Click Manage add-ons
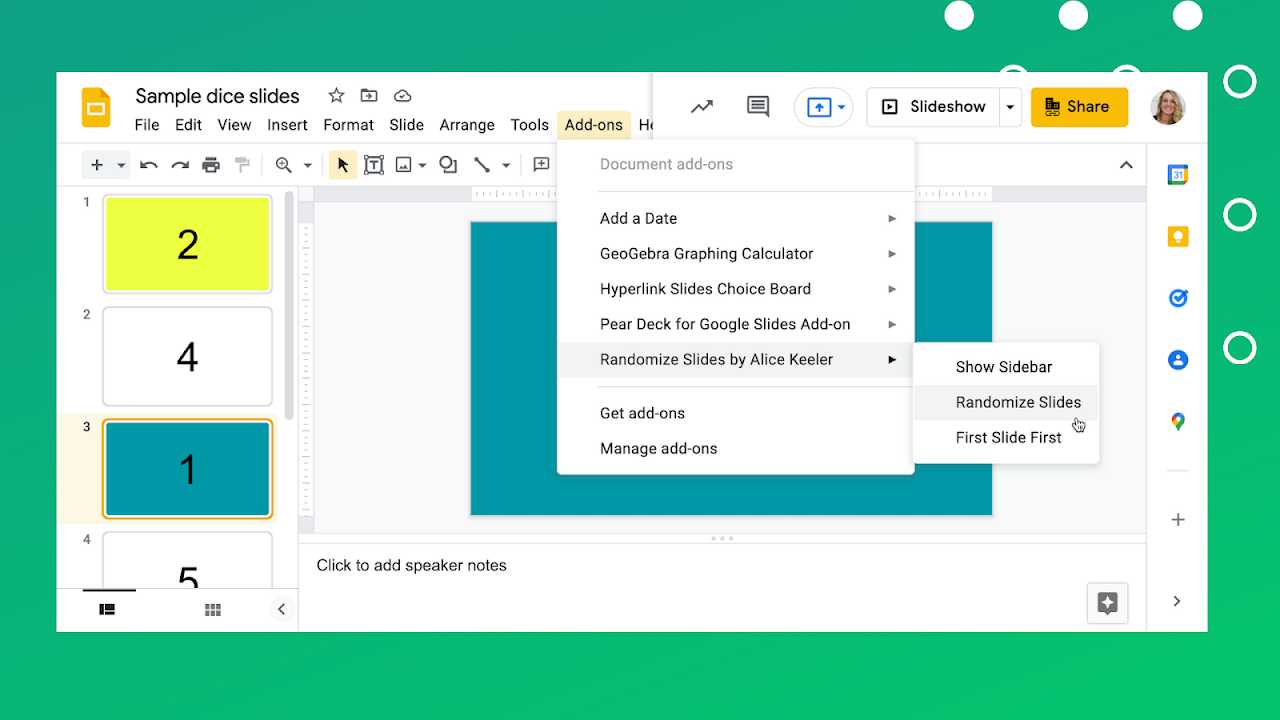This screenshot has width=1280, height=720. pyautogui.click(x=736, y=449)
